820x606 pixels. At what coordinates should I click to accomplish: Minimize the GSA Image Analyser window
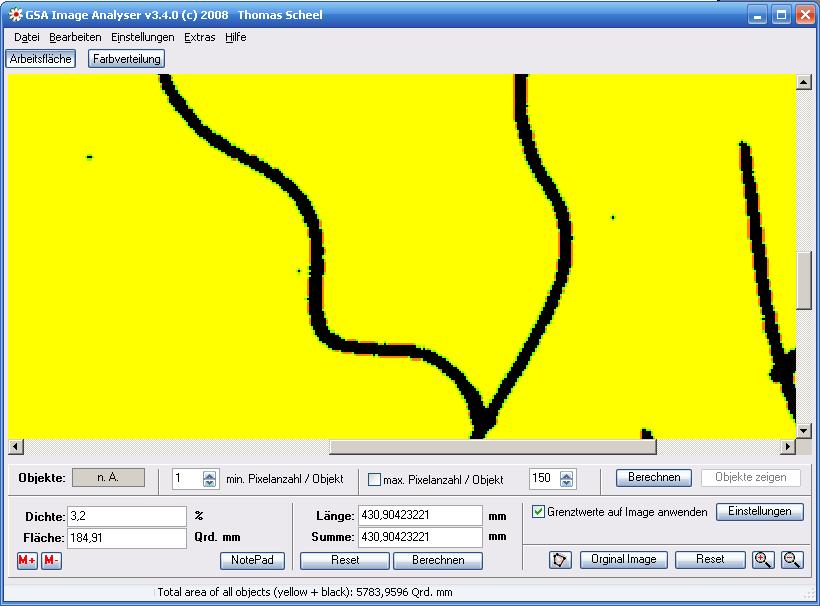tap(757, 15)
